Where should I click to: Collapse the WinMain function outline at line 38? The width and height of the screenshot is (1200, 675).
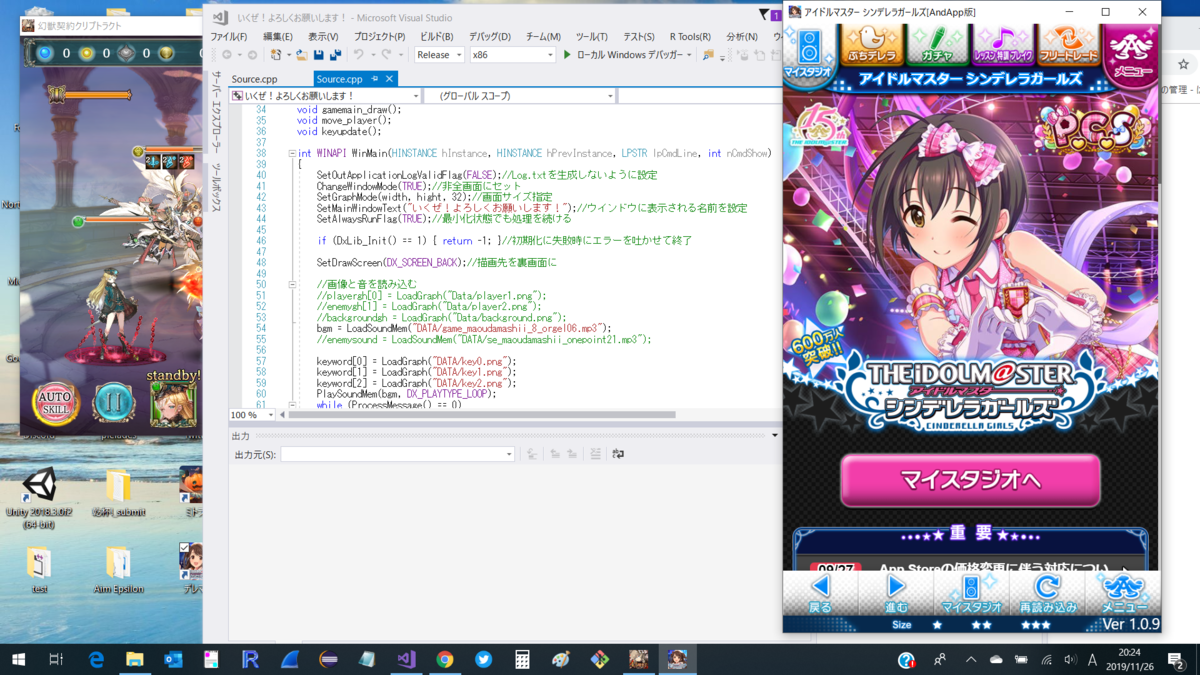(x=292, y=154)
